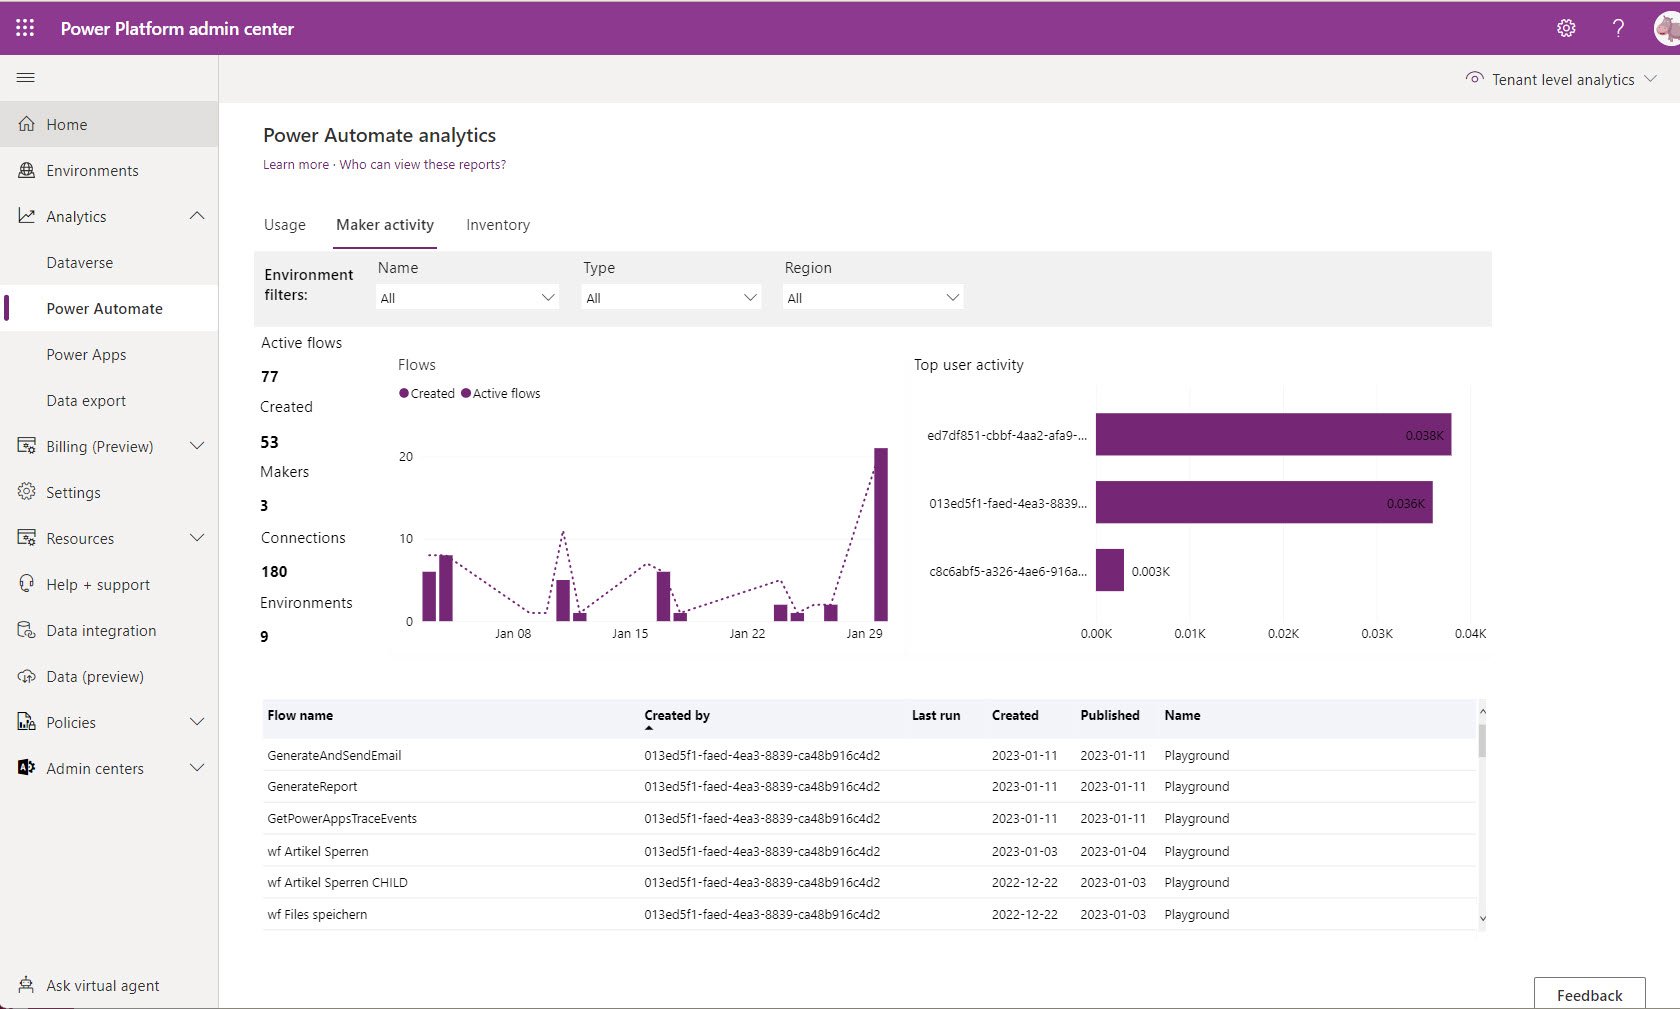Screen dimensions: 1680x1009
Task: Open the Name environment filter dropdown
Action: (x=467, y=297)
